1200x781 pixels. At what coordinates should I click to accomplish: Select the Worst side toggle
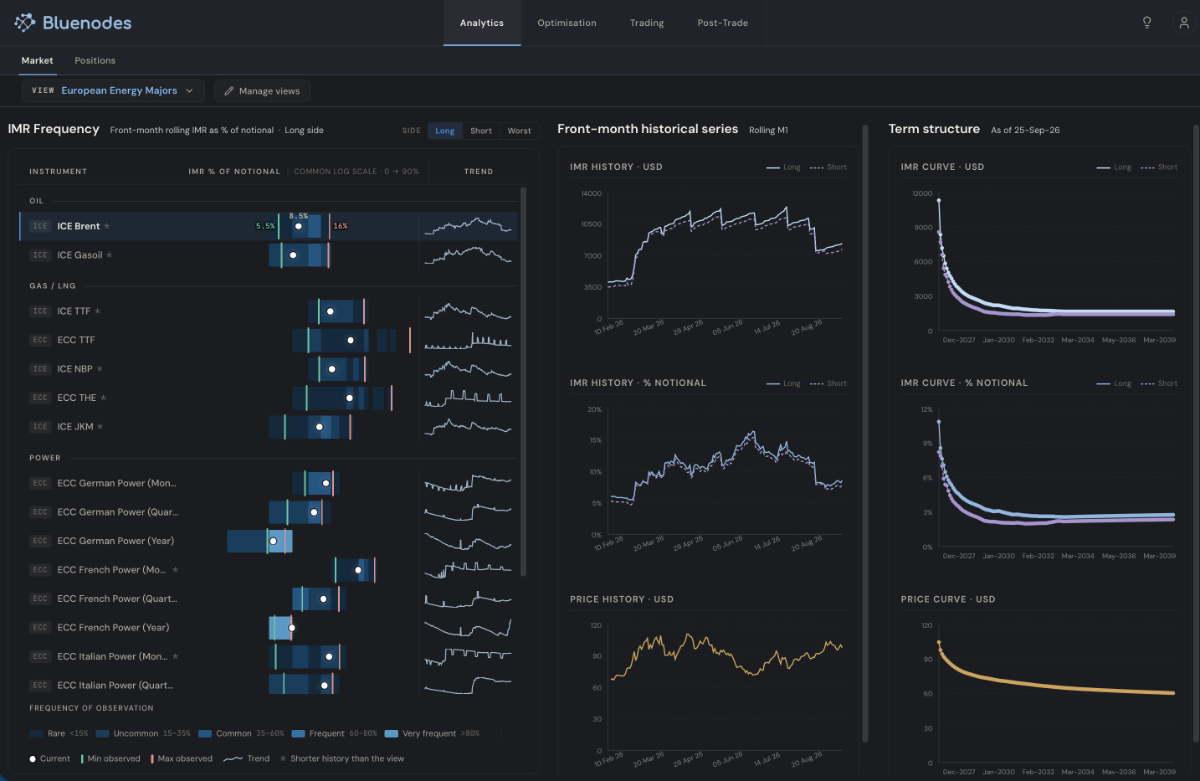(x=519, y=131)
